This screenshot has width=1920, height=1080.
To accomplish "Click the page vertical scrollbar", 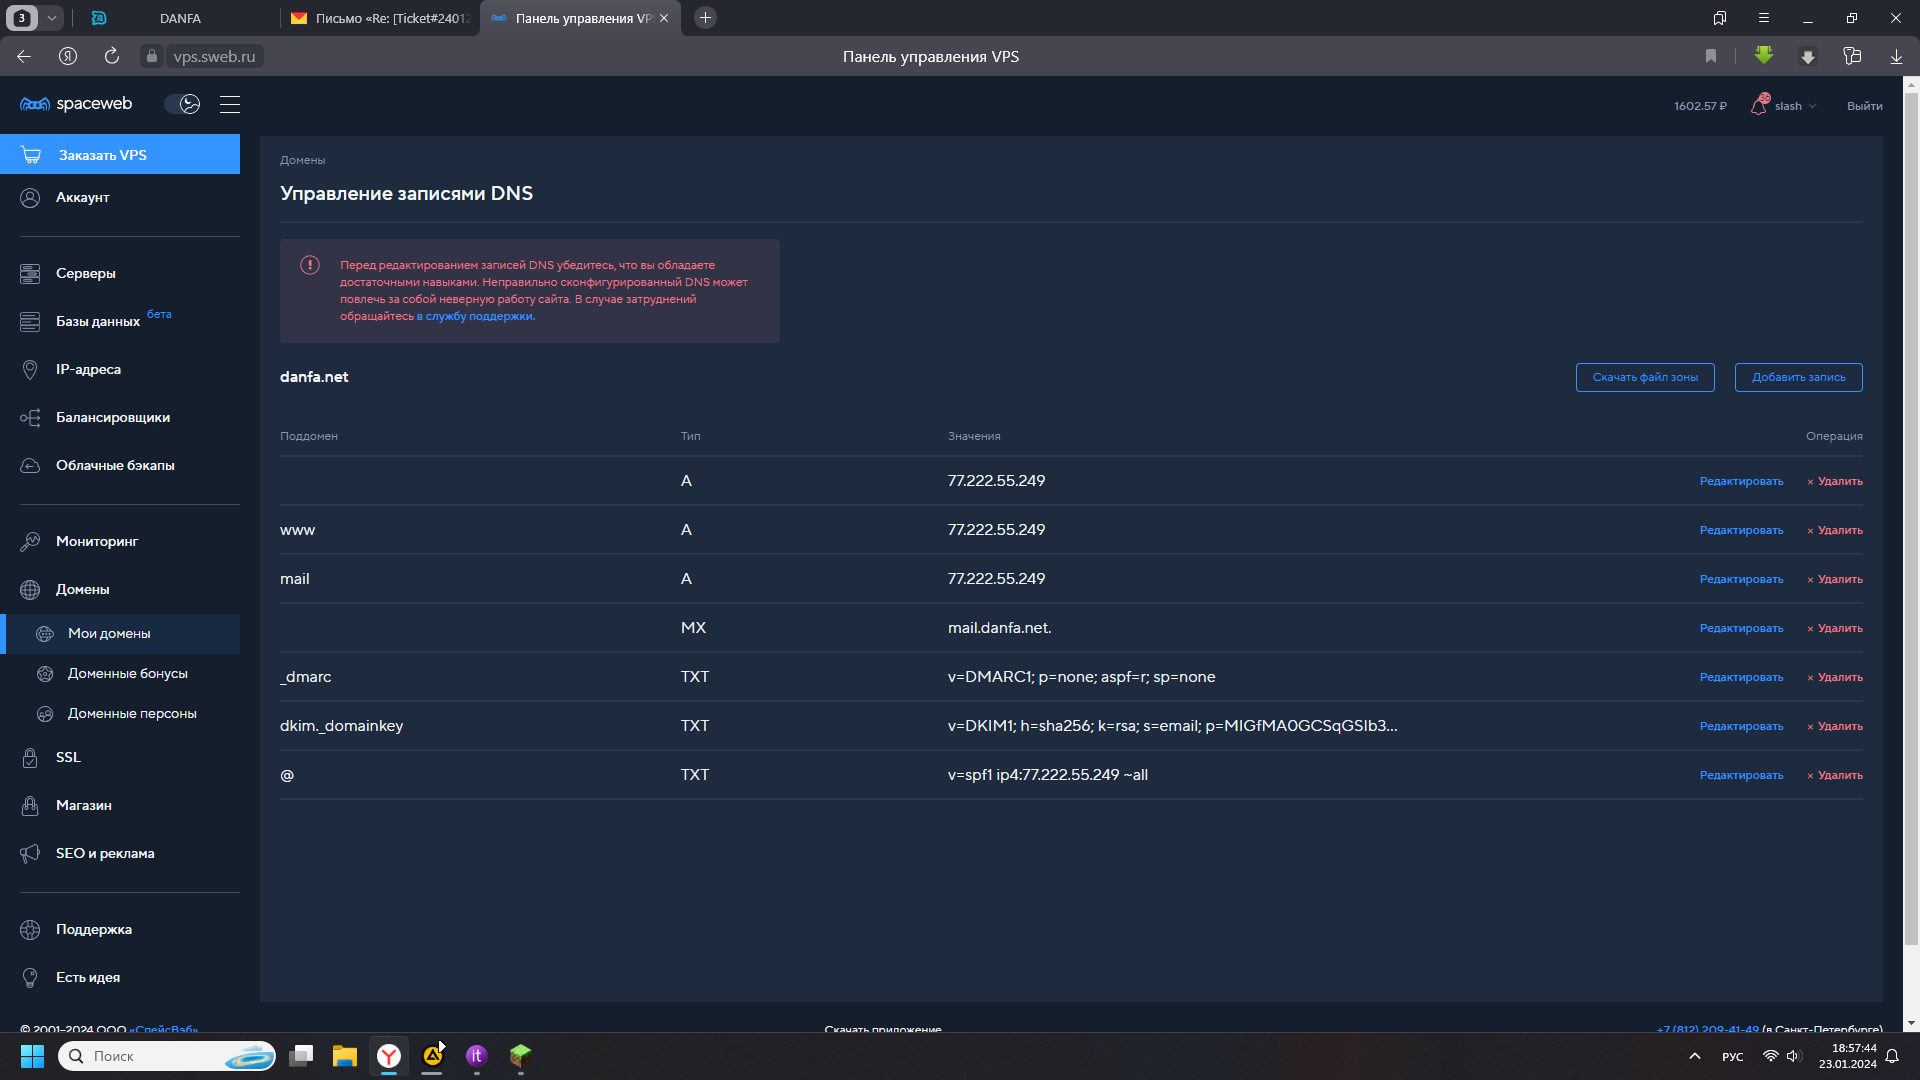I will coord(1911,519).
